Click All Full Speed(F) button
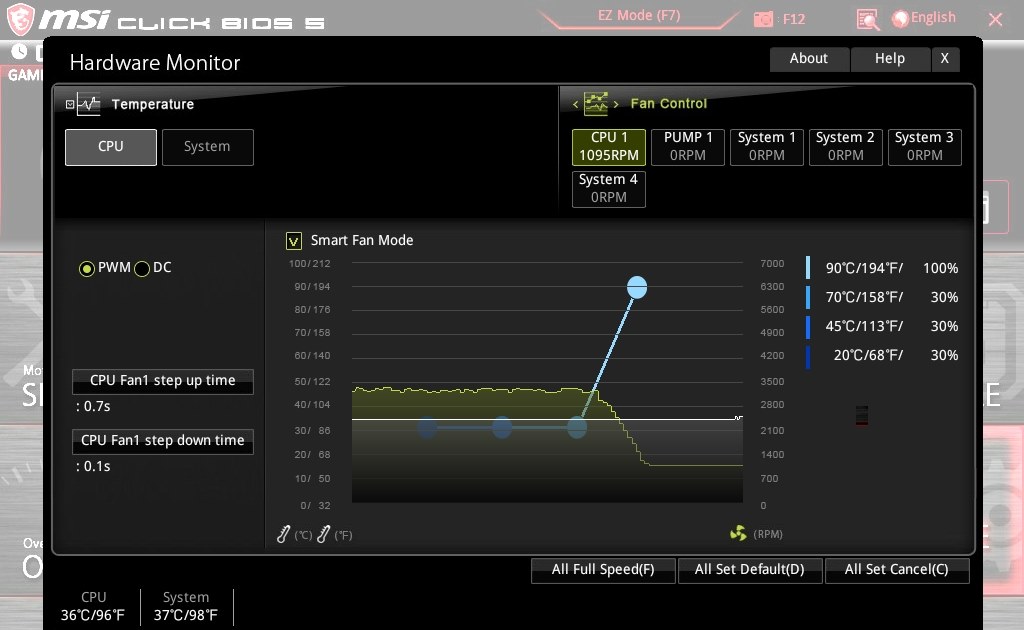 pyautogui.click(x=603, y=570)
